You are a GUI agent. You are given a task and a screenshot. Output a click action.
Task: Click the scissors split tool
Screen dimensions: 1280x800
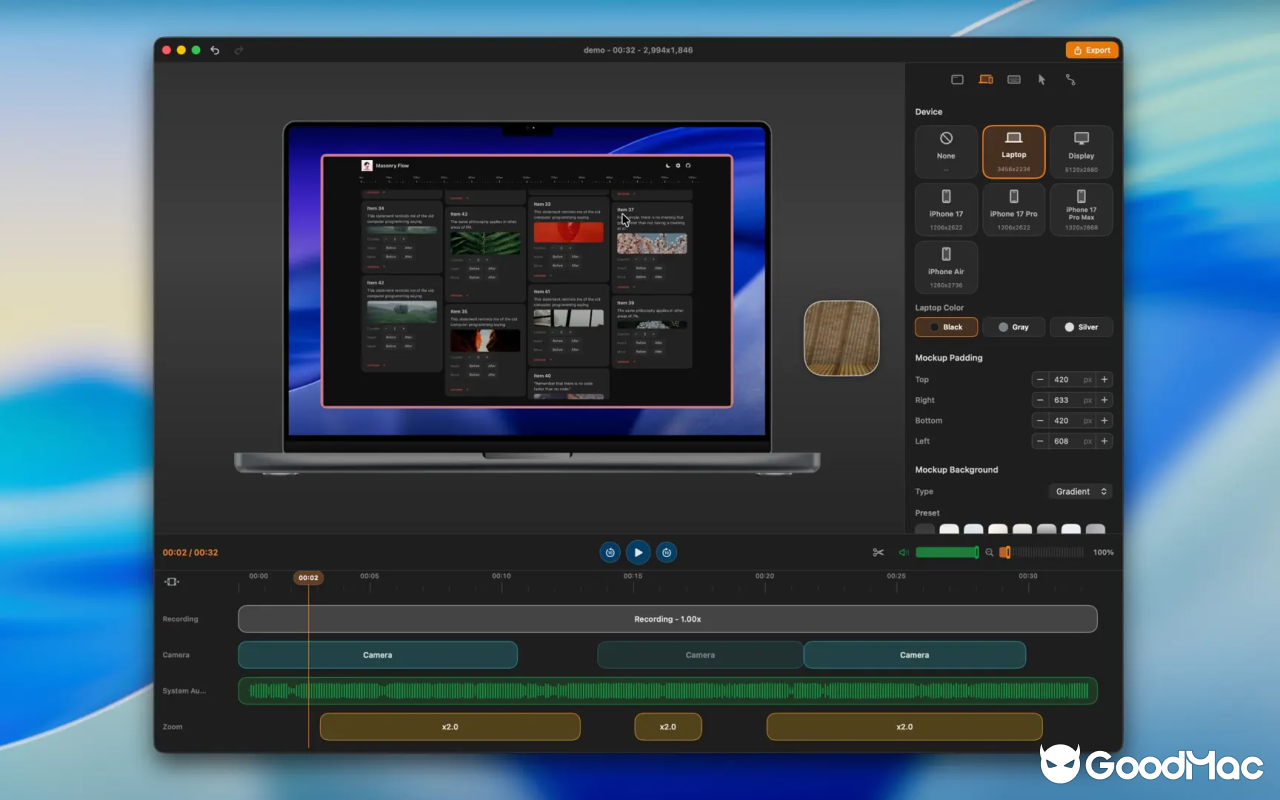pyautogui.click(x=878, y=552)
